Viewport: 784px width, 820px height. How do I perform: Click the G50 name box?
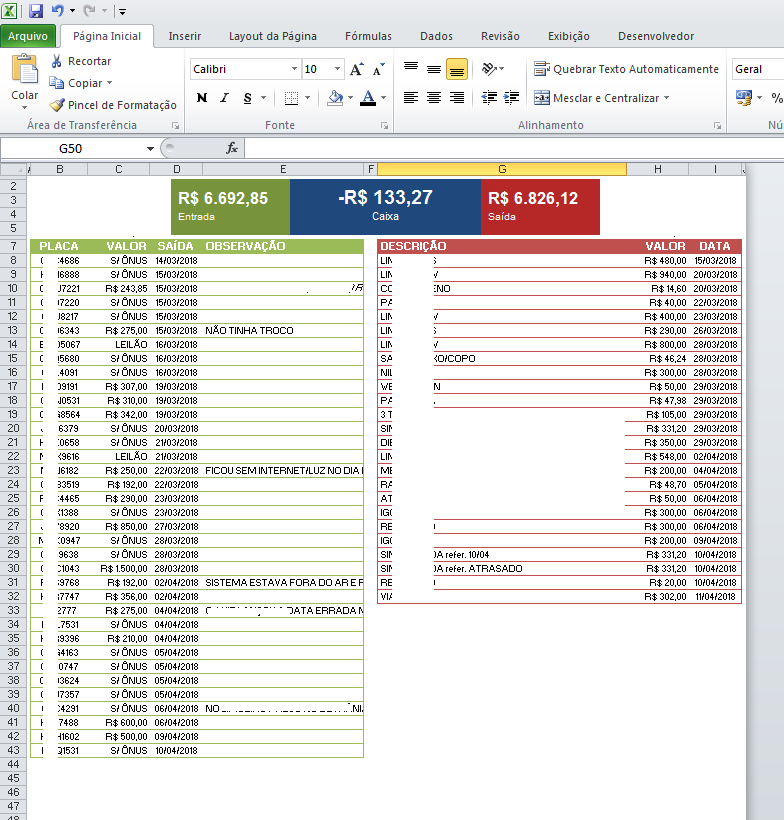[x=72, y=149]
